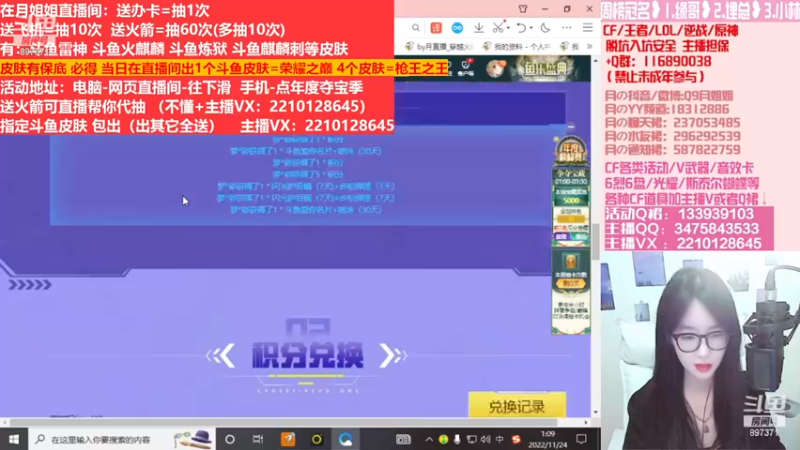Screen dimensions: 800x450
Task: Expand the bookmarks overflow chevron
Action: (589, 46)
